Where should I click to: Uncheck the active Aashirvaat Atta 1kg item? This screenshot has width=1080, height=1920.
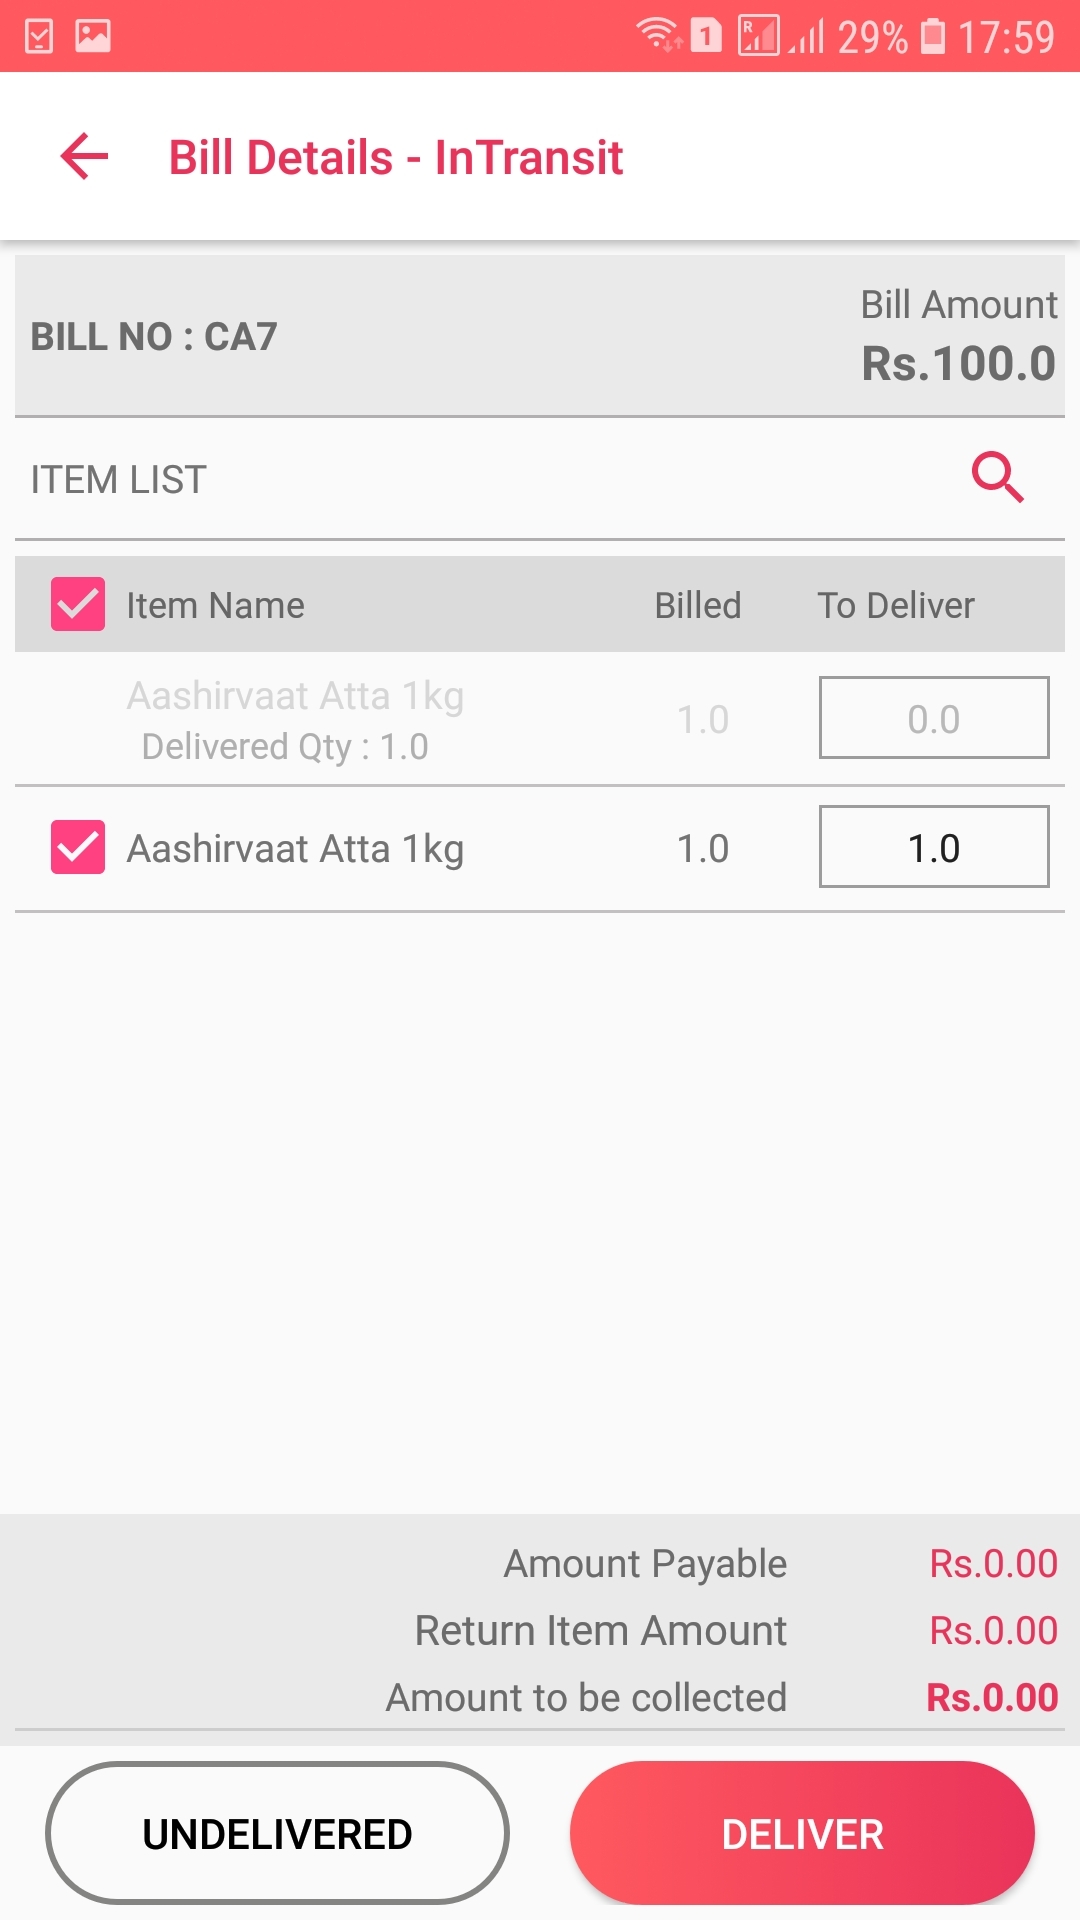78,847
